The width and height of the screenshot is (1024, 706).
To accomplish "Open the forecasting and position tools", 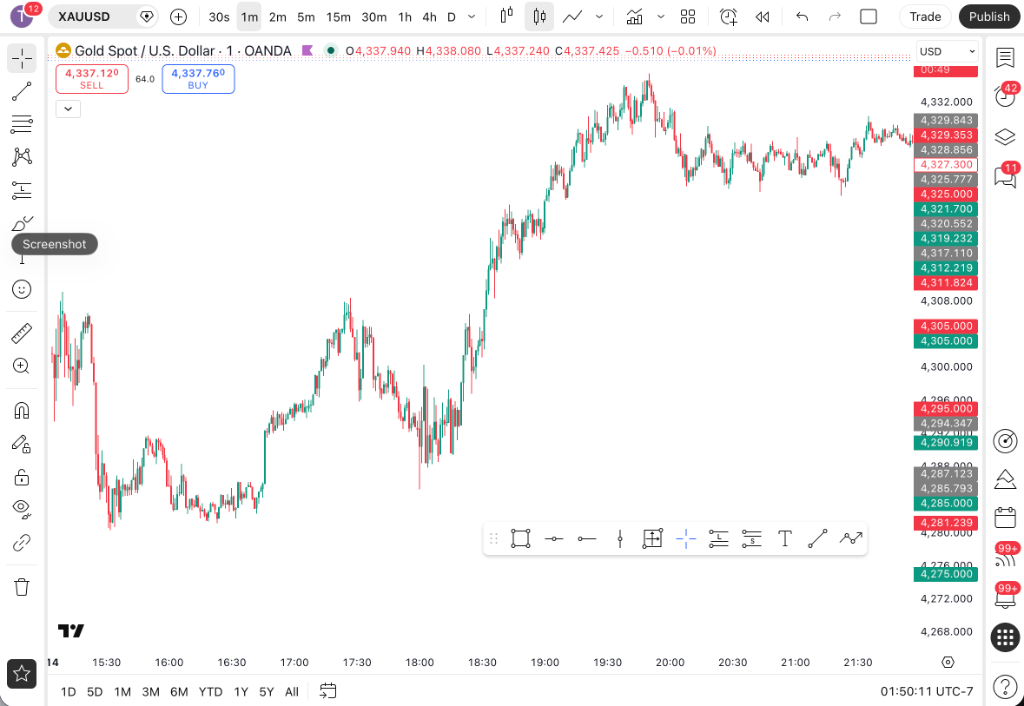I will pos(22,191).
